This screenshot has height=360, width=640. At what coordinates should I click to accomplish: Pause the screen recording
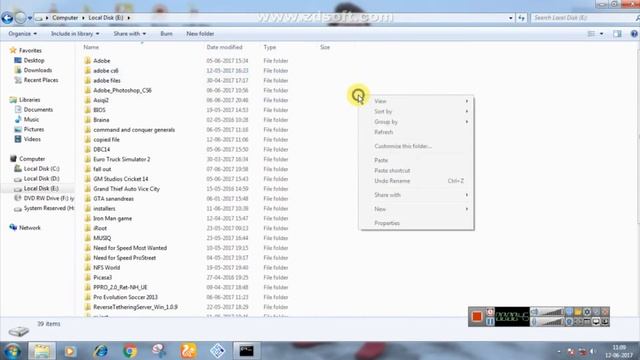(490, 322)
